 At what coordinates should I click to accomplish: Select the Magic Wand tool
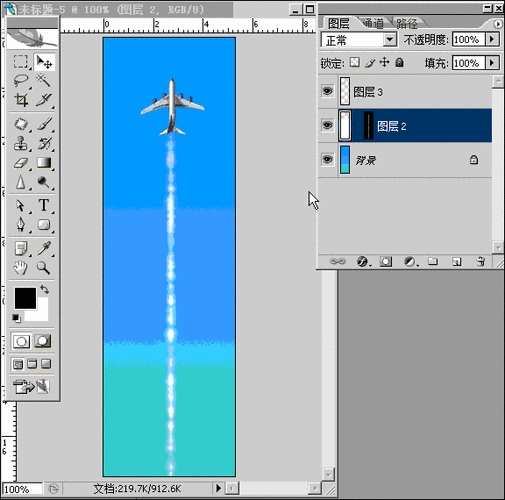[44, 80]
